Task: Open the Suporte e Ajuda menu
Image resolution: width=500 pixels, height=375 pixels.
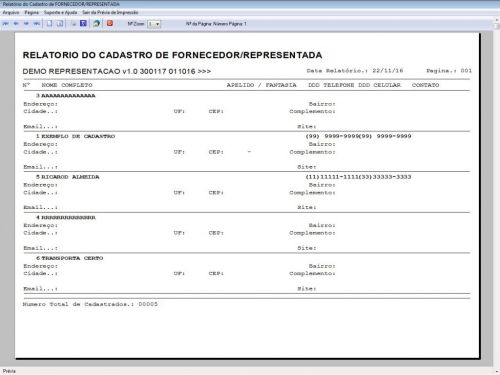Action: pos(61,12)
